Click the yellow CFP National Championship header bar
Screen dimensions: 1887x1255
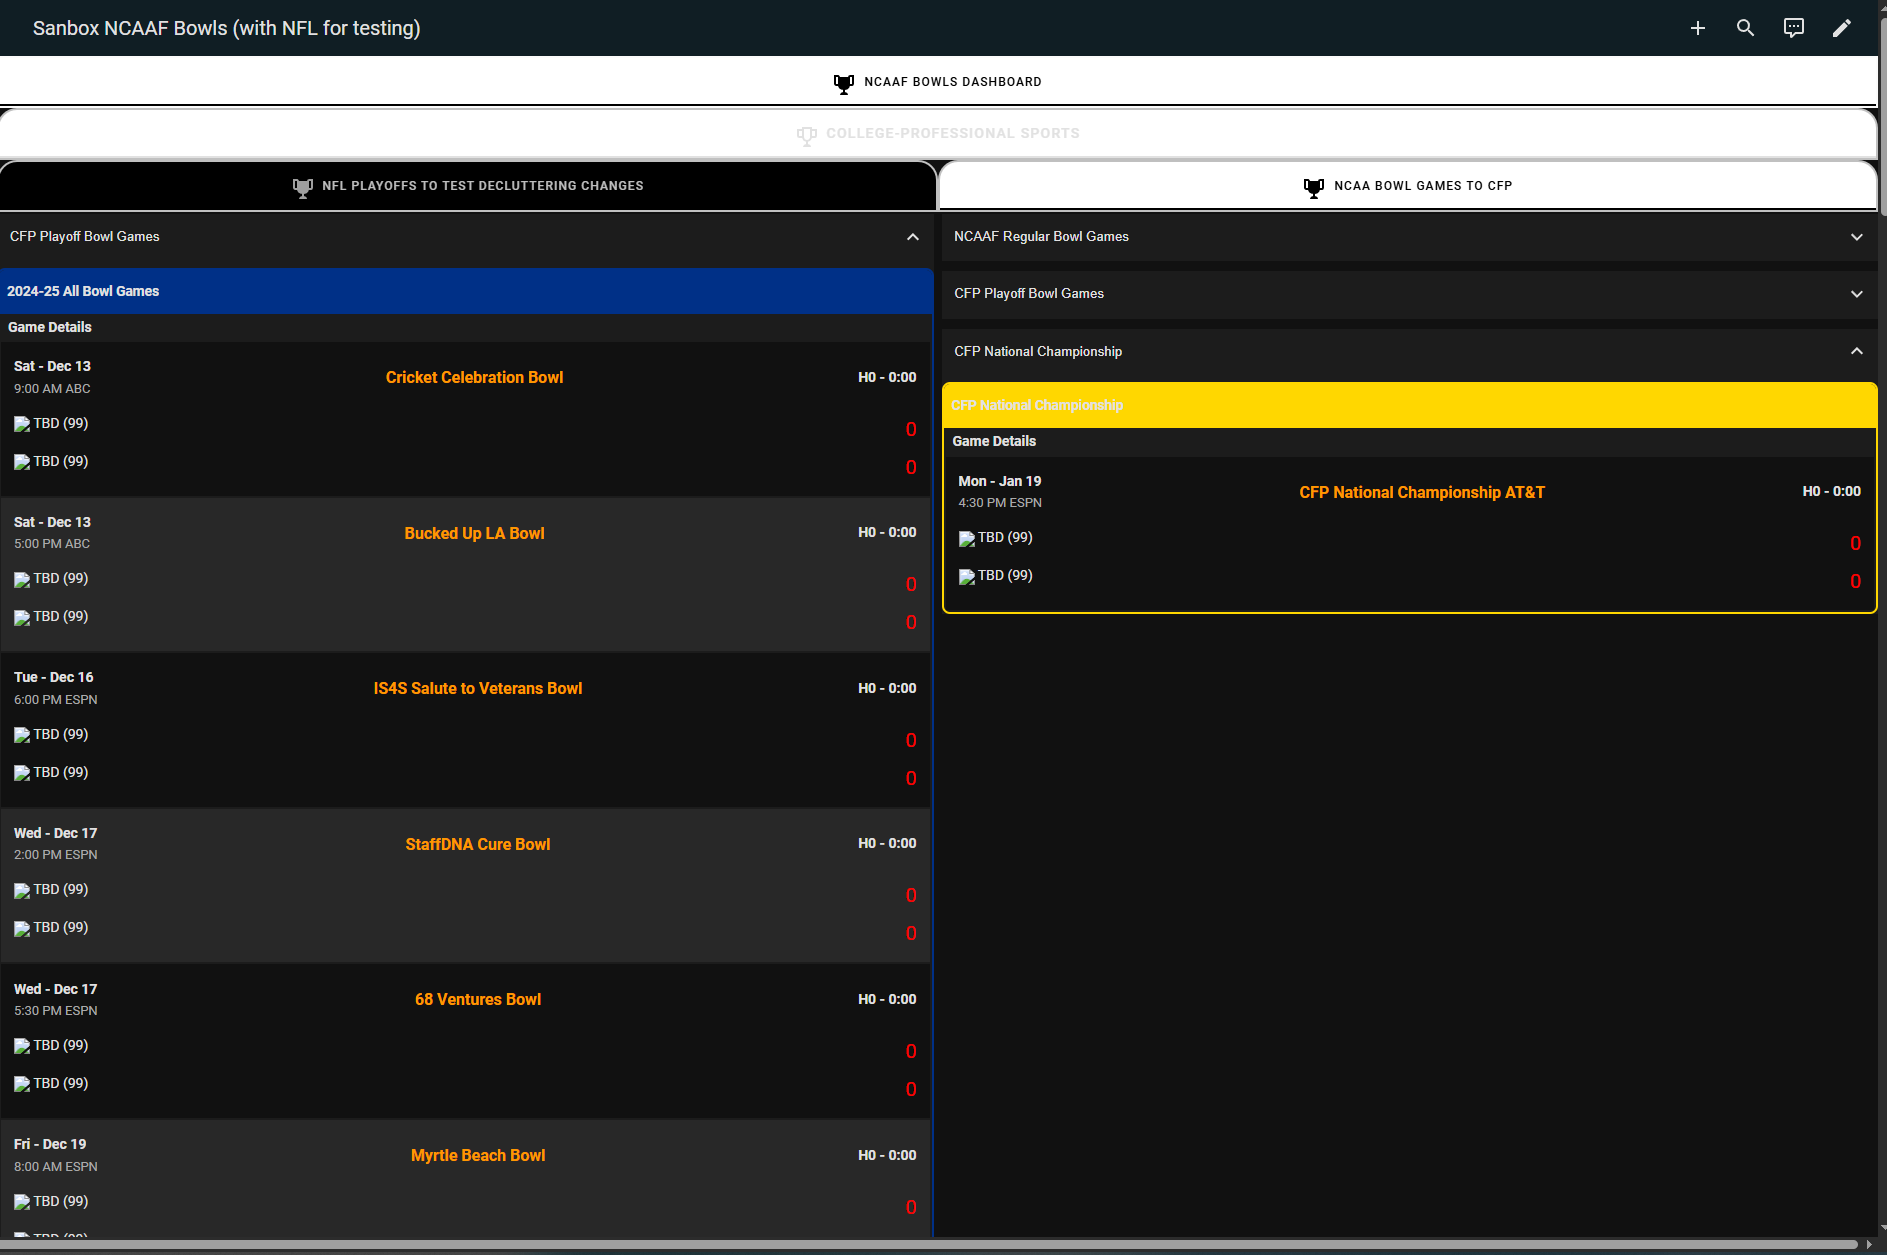pyautogui.click(x=1409, y=405)
